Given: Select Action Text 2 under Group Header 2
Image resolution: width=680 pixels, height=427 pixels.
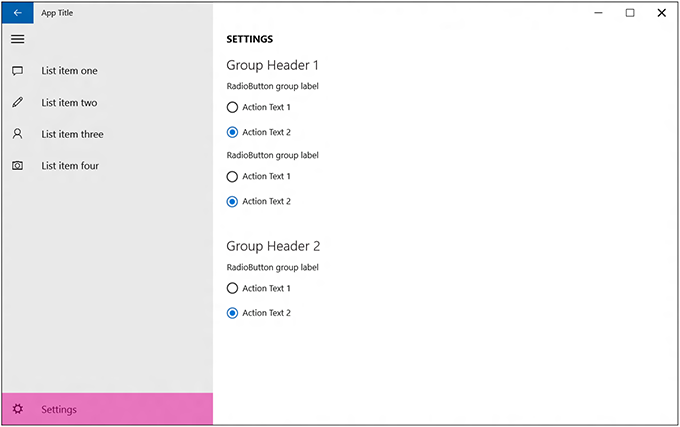Looking at the screenshot, I should pos(233,313).
